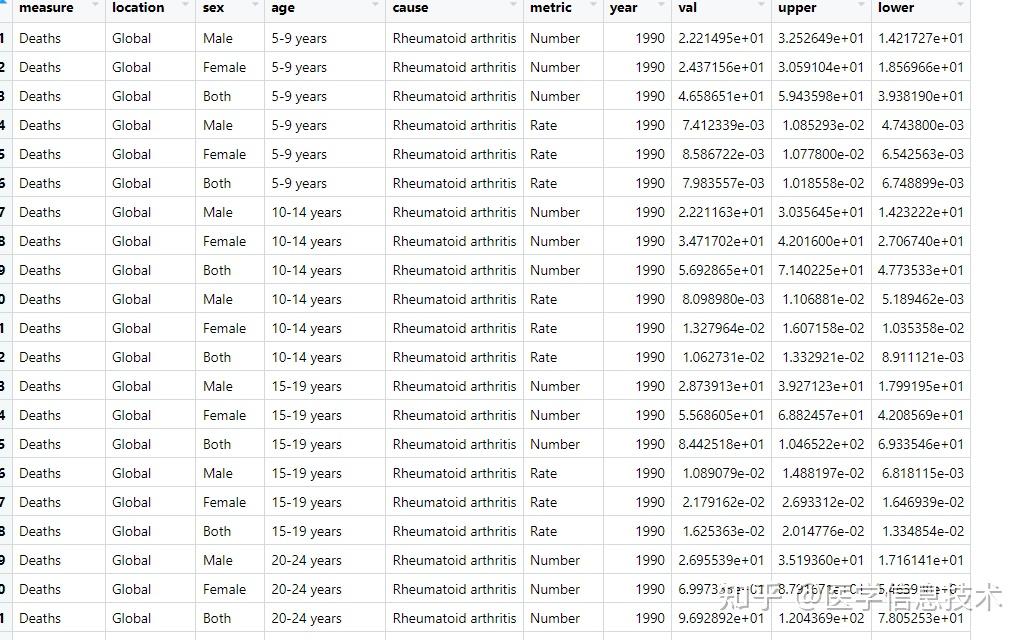Click the cause column header label
1029x640 pixels.
click(x=410, y=7)
